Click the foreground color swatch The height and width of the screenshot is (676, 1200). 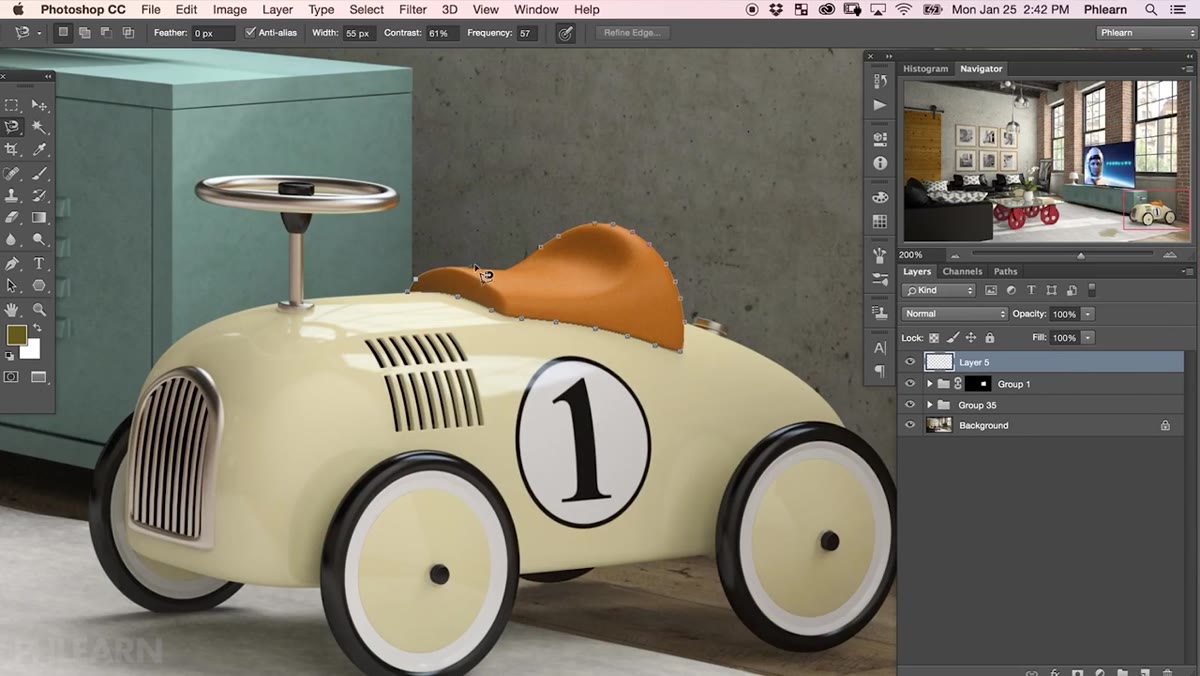(17, 335)
